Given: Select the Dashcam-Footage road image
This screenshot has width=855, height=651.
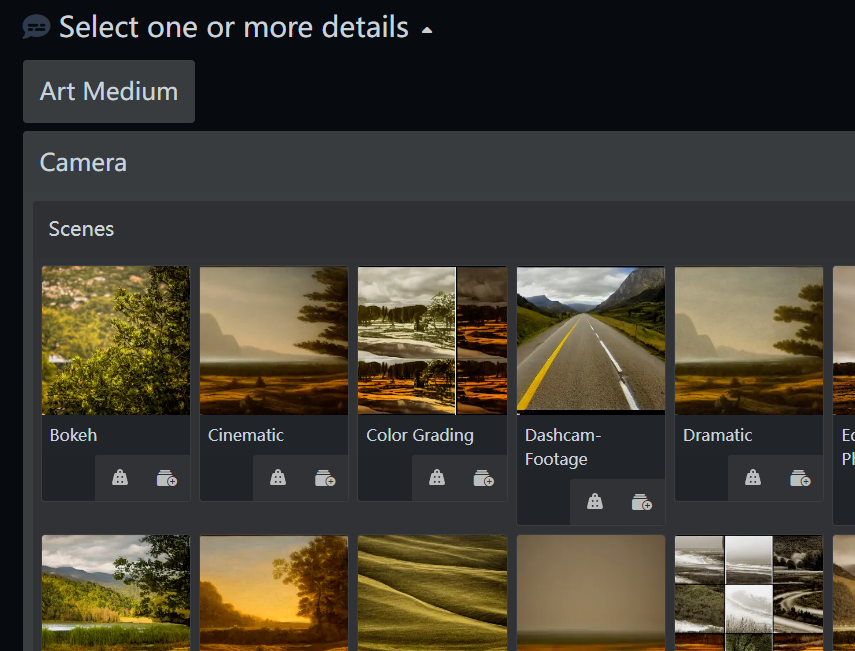Looking at the screenshot, I should [591, 340].
